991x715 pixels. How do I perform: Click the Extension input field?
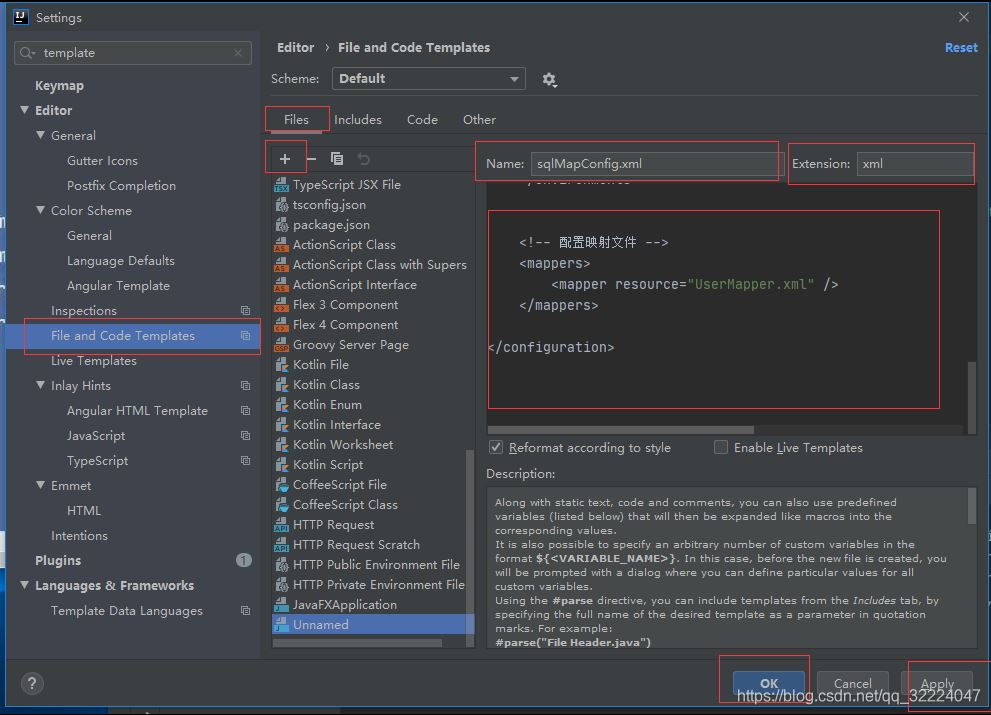913,164
